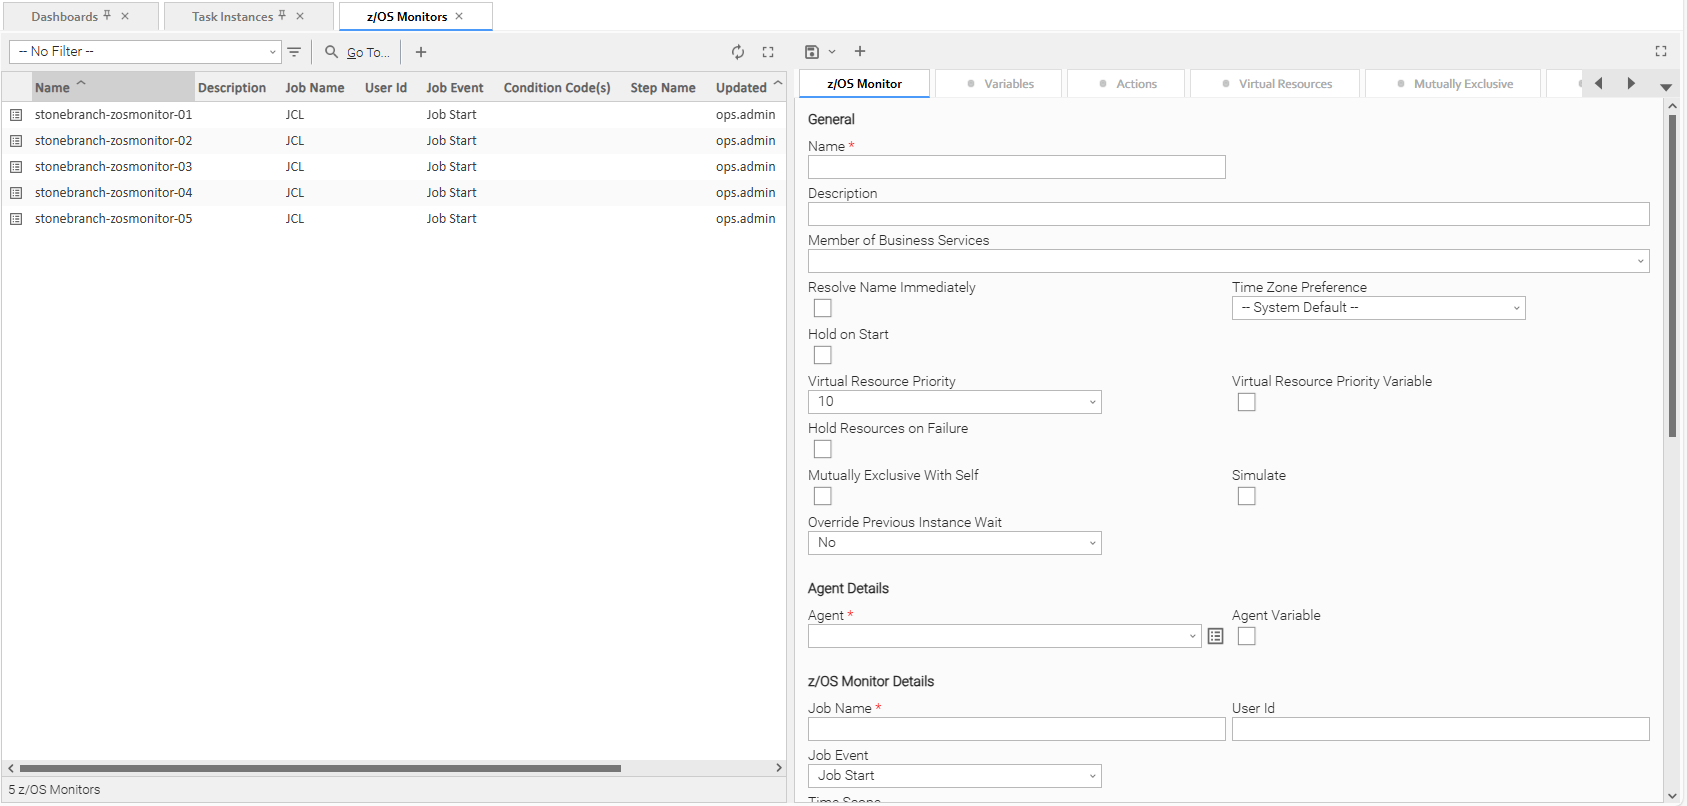The image size is (1687, 806).
Task: Open the Time Zone Preference dropdown
Action: pyautogui.click(x=1378, y=308)
